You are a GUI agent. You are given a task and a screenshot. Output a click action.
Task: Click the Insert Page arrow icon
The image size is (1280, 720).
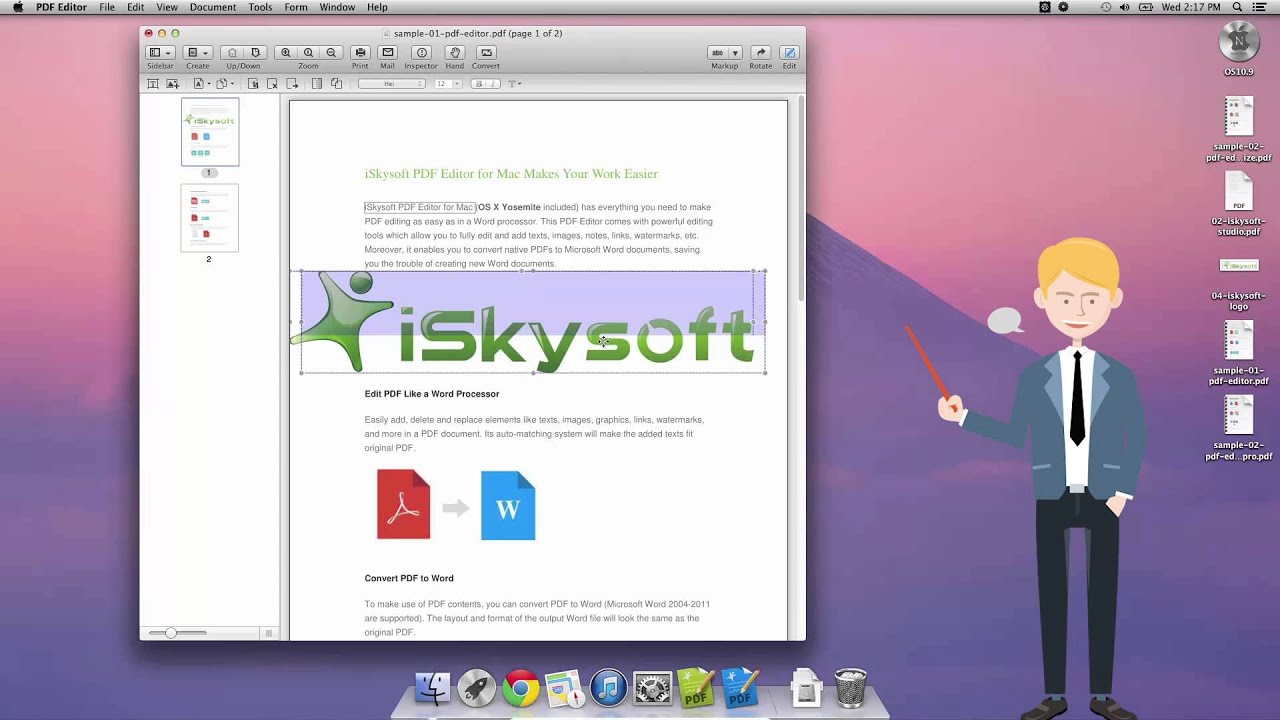[x=292, y=84]
